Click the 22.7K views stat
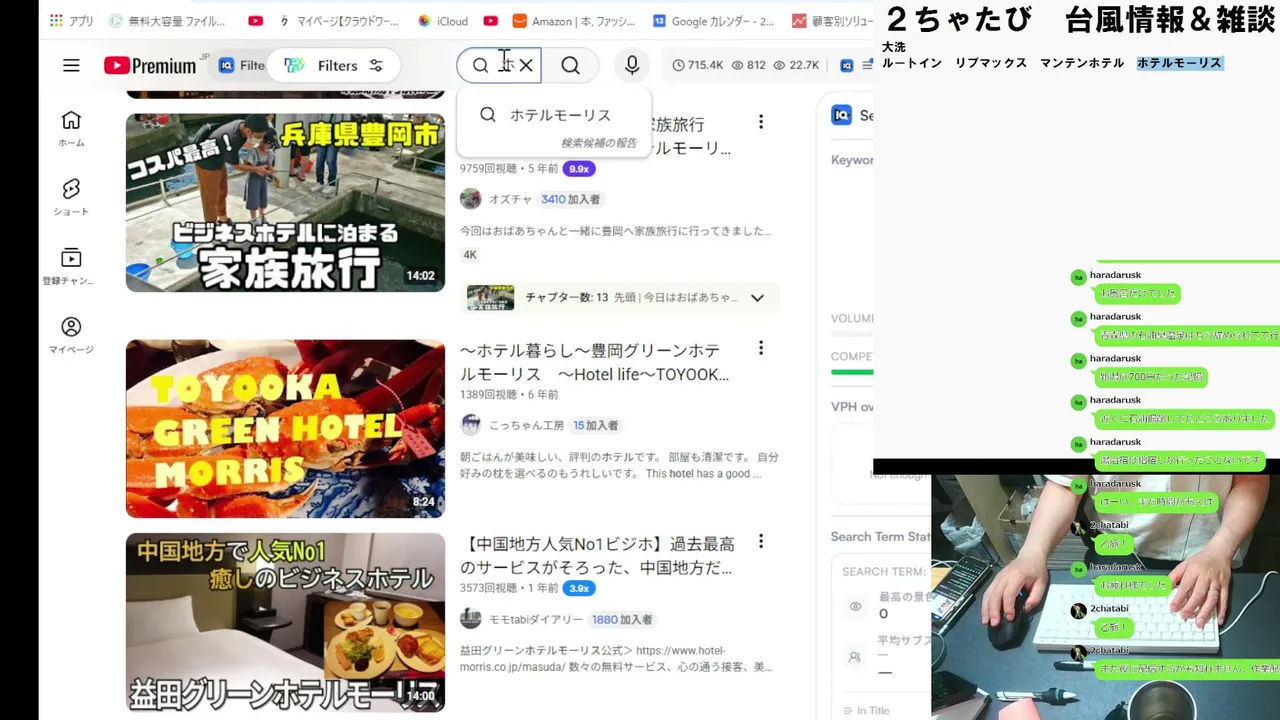This screenshot has height=720, width=1280. point(796,65)
